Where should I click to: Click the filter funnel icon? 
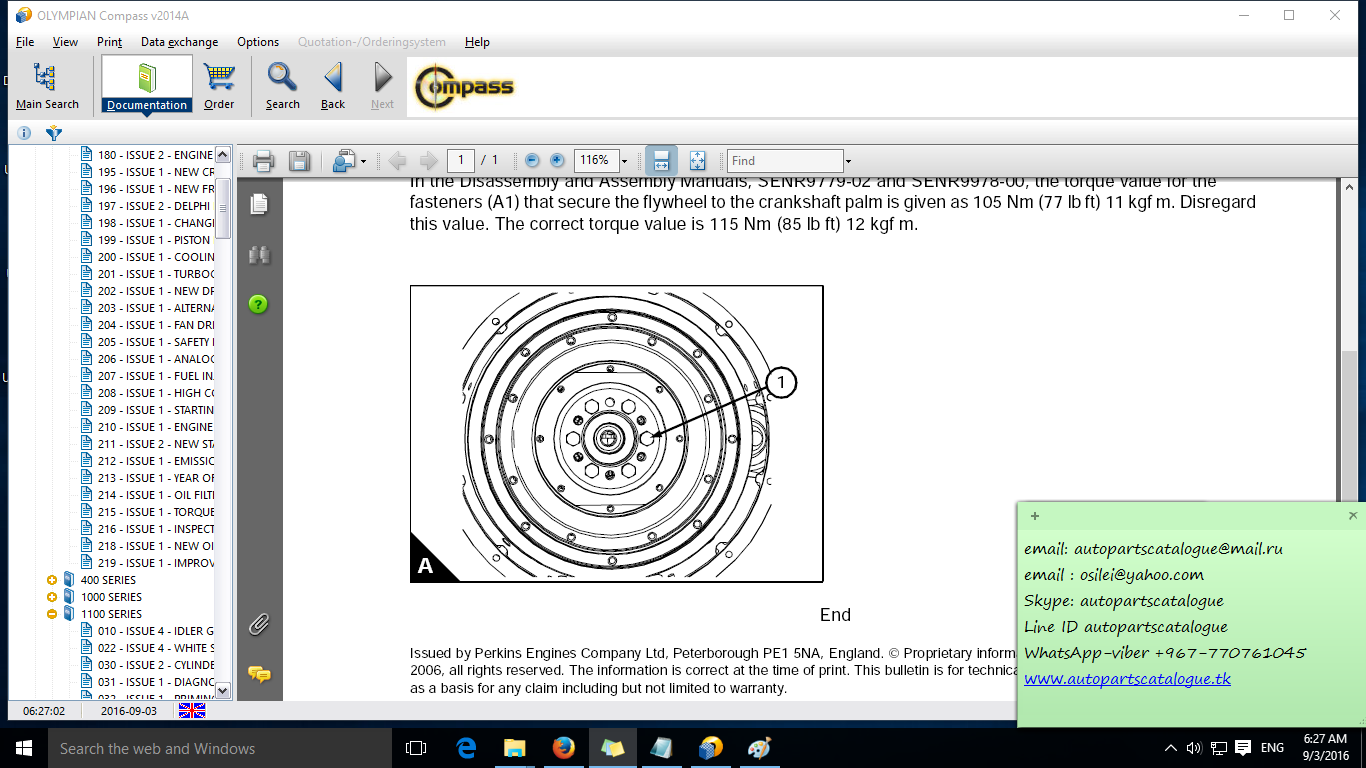pos(54,133)
